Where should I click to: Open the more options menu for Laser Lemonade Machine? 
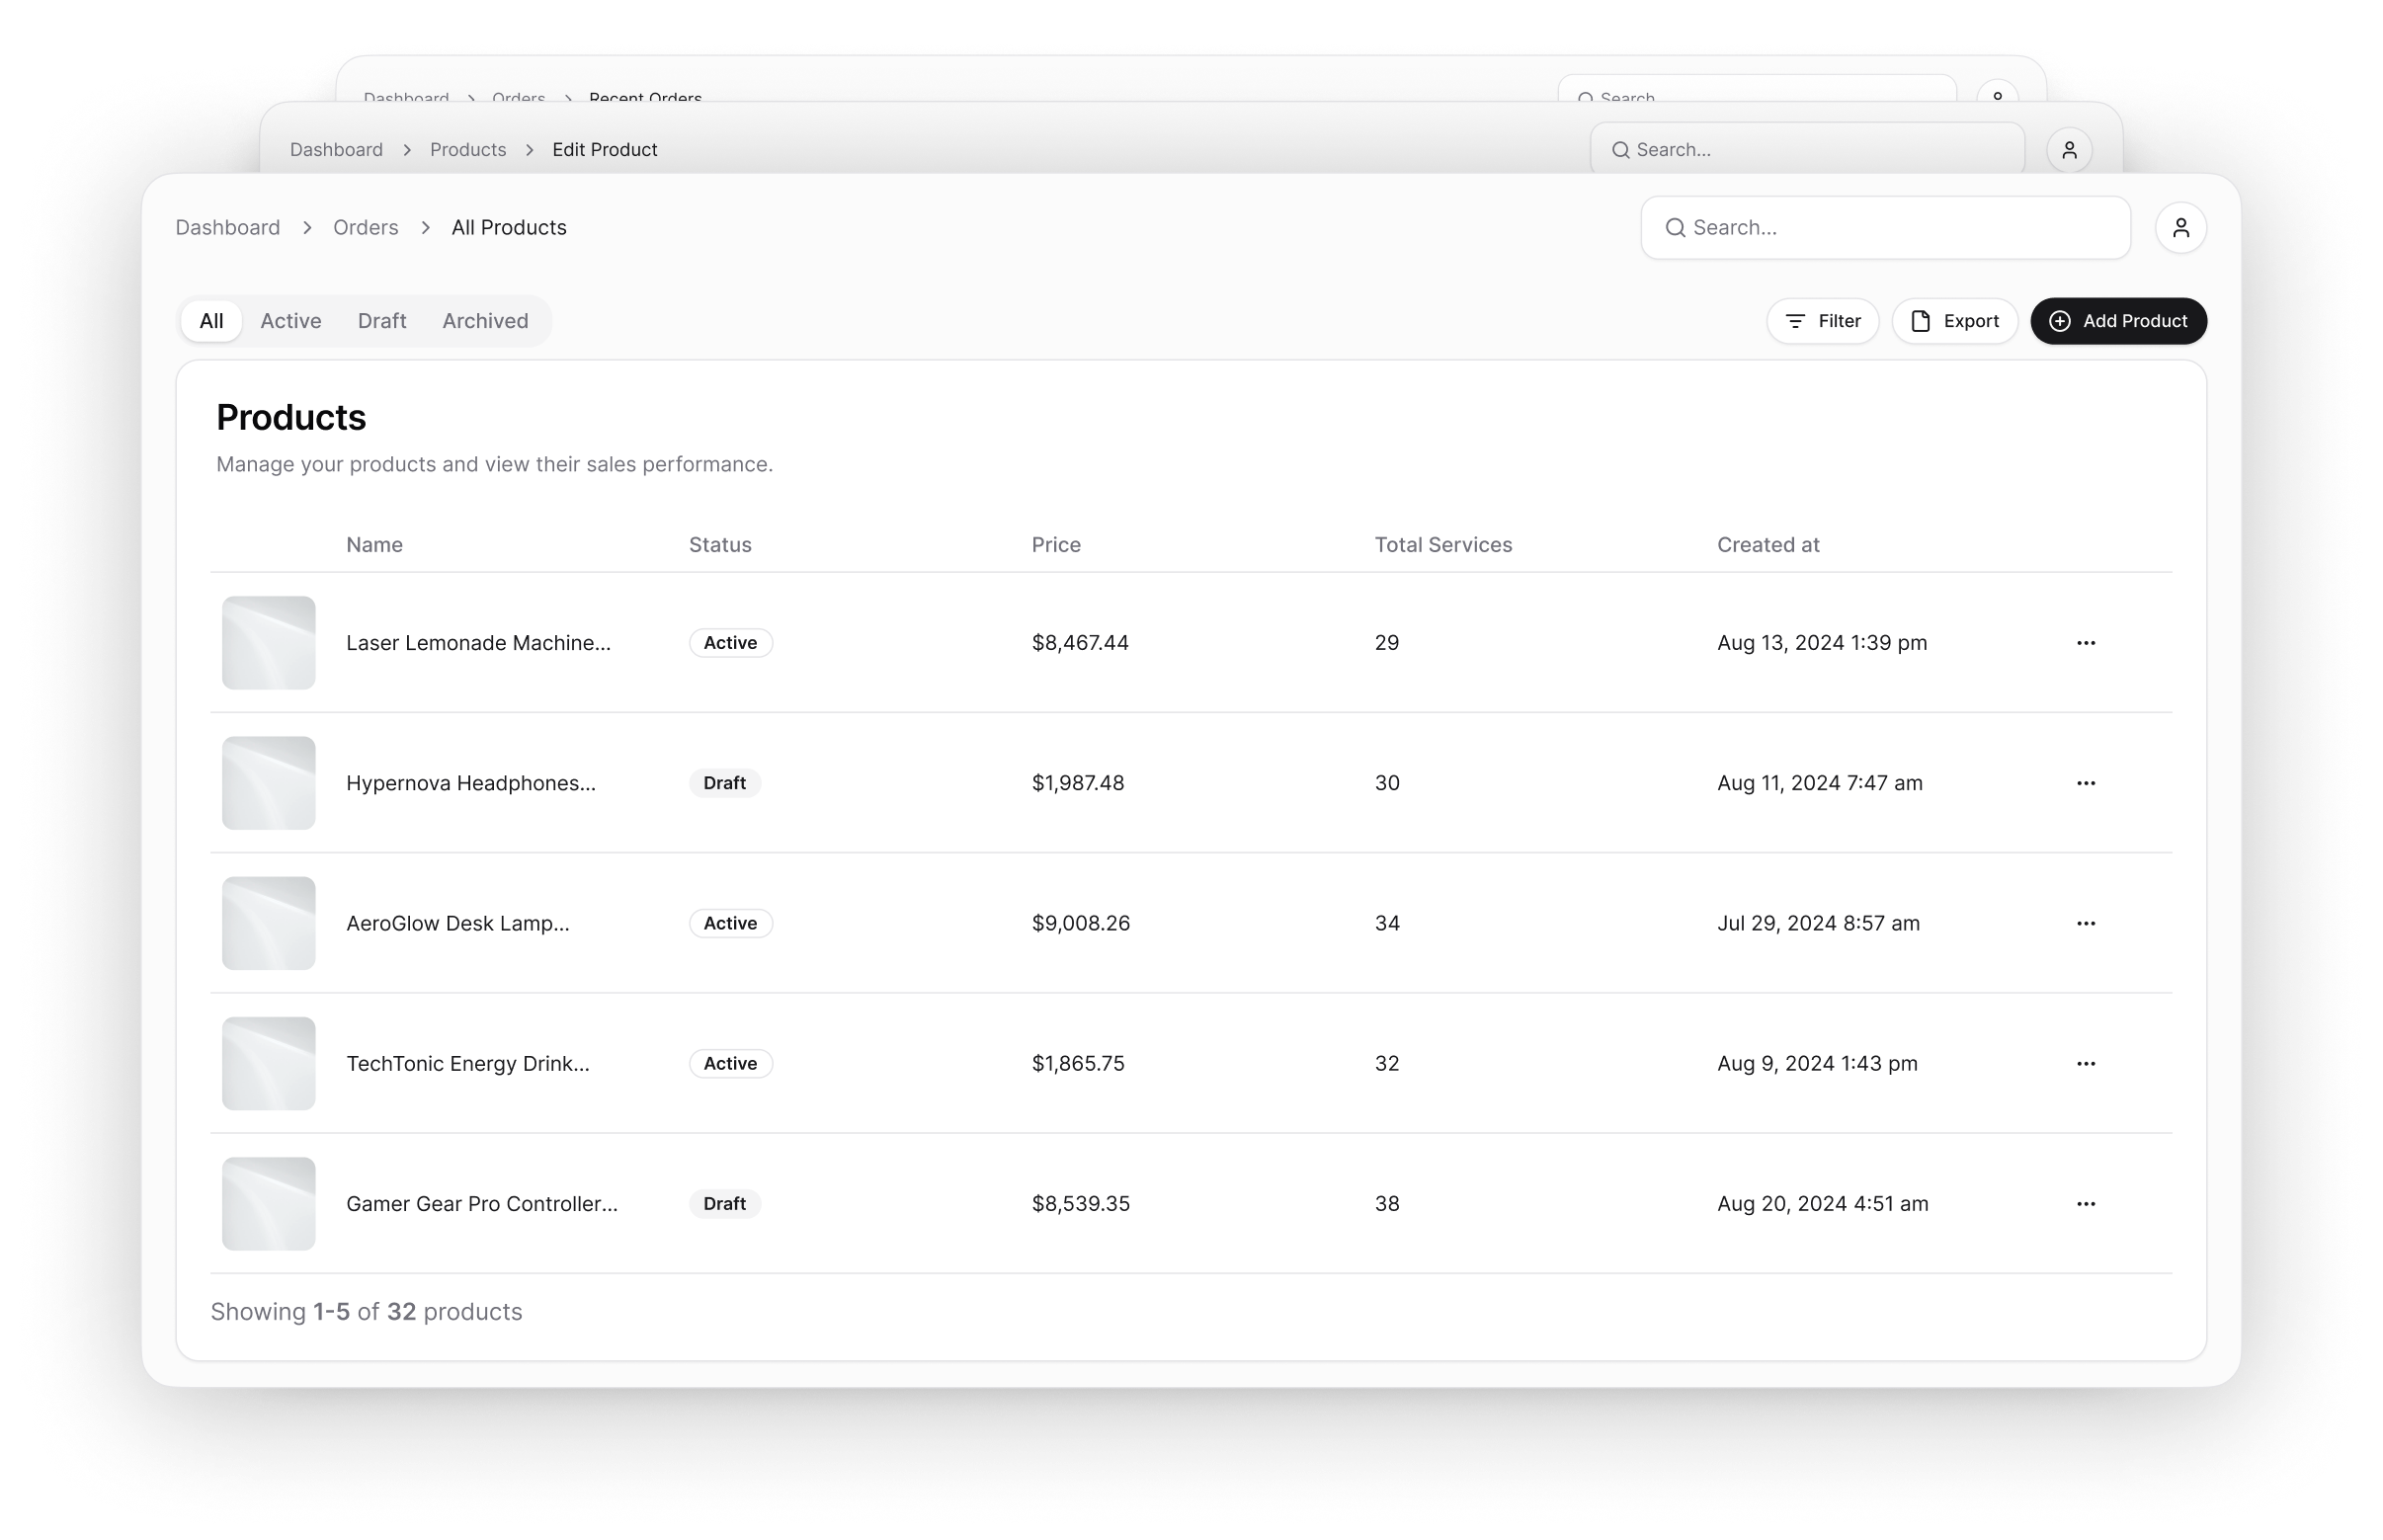click(2085, 643)
